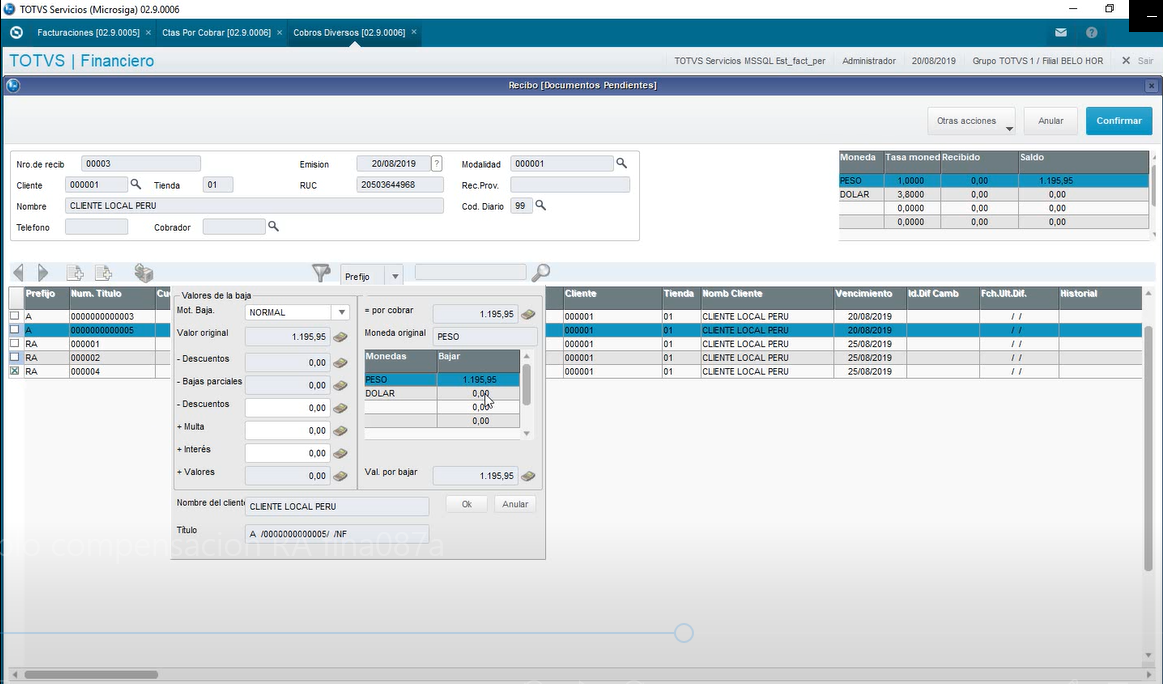This screenshot has width=1163, height=684.
Task: Go to next record arrow icon
Action: point(43,272)
